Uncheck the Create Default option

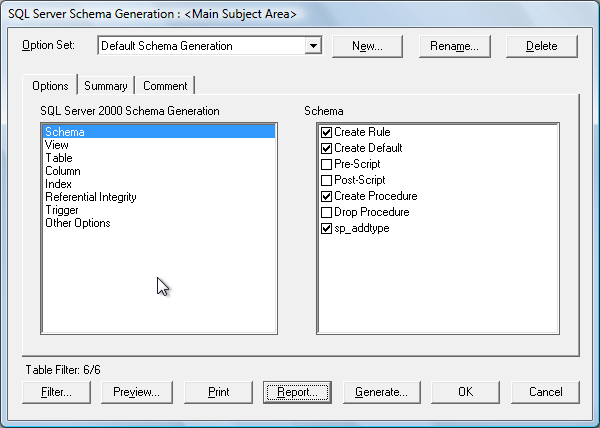(x=326, y=148)
